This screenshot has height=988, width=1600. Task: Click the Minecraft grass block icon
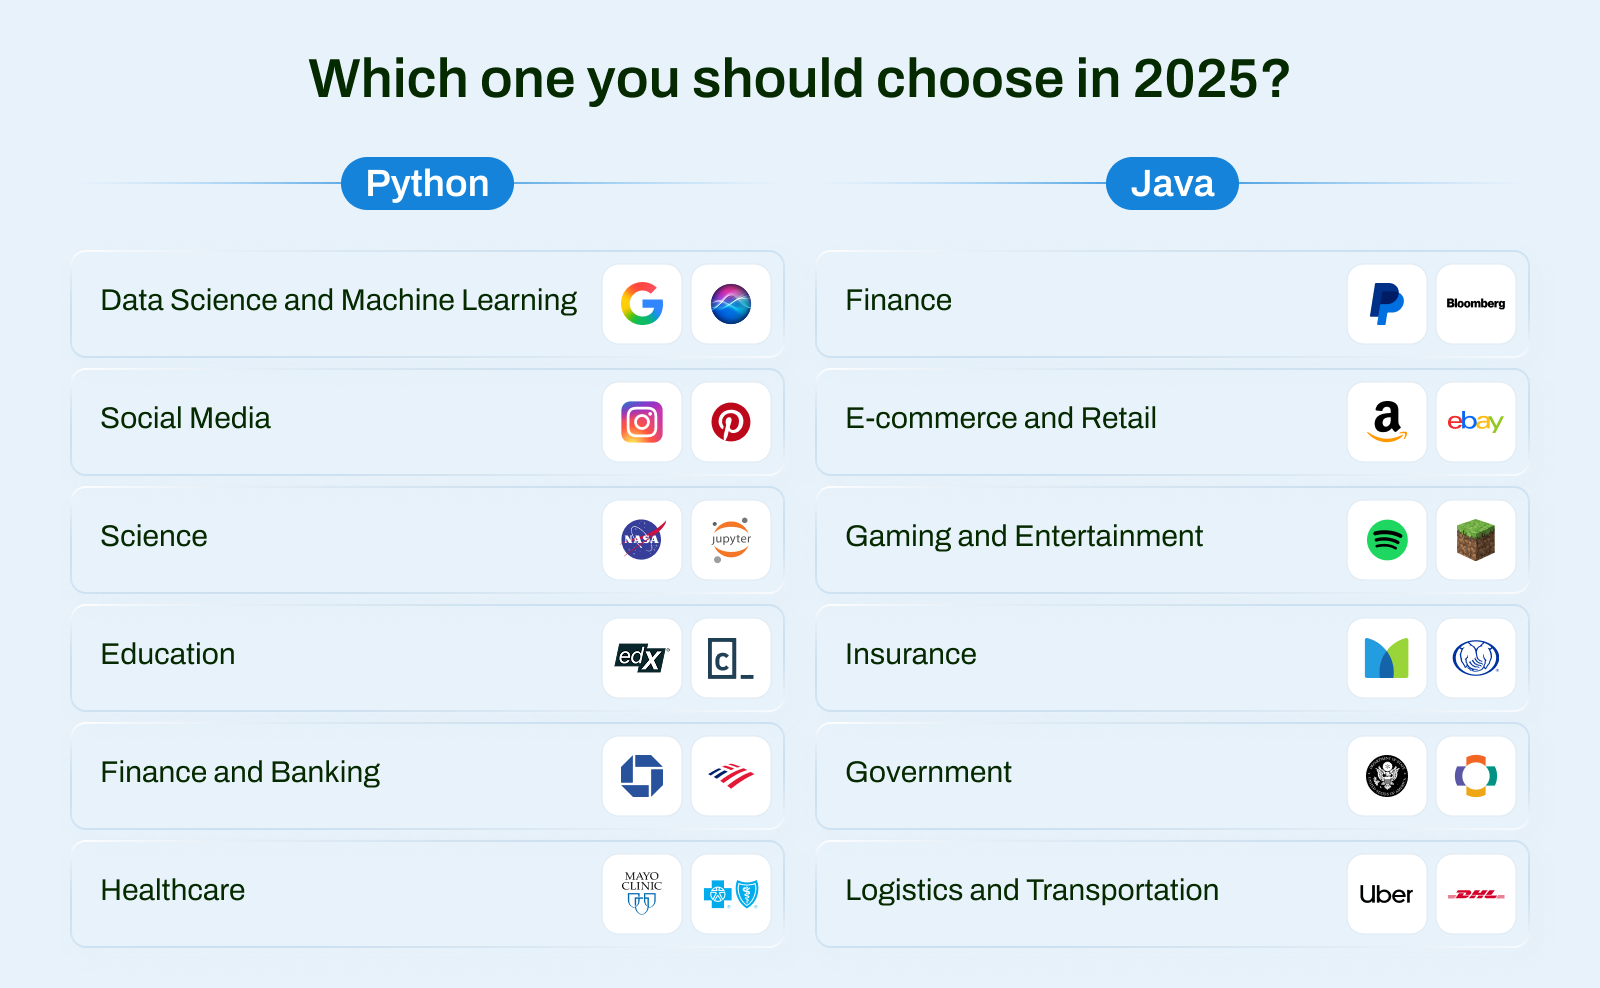point(1476,540)
